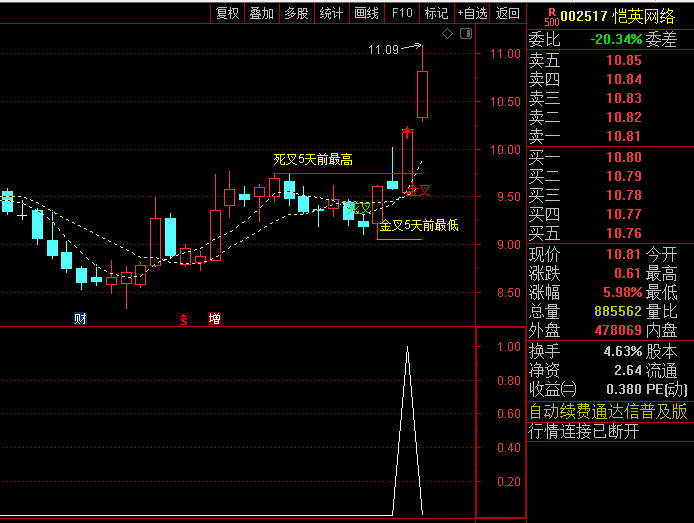Add stock via +自选 button

[472, 13]
